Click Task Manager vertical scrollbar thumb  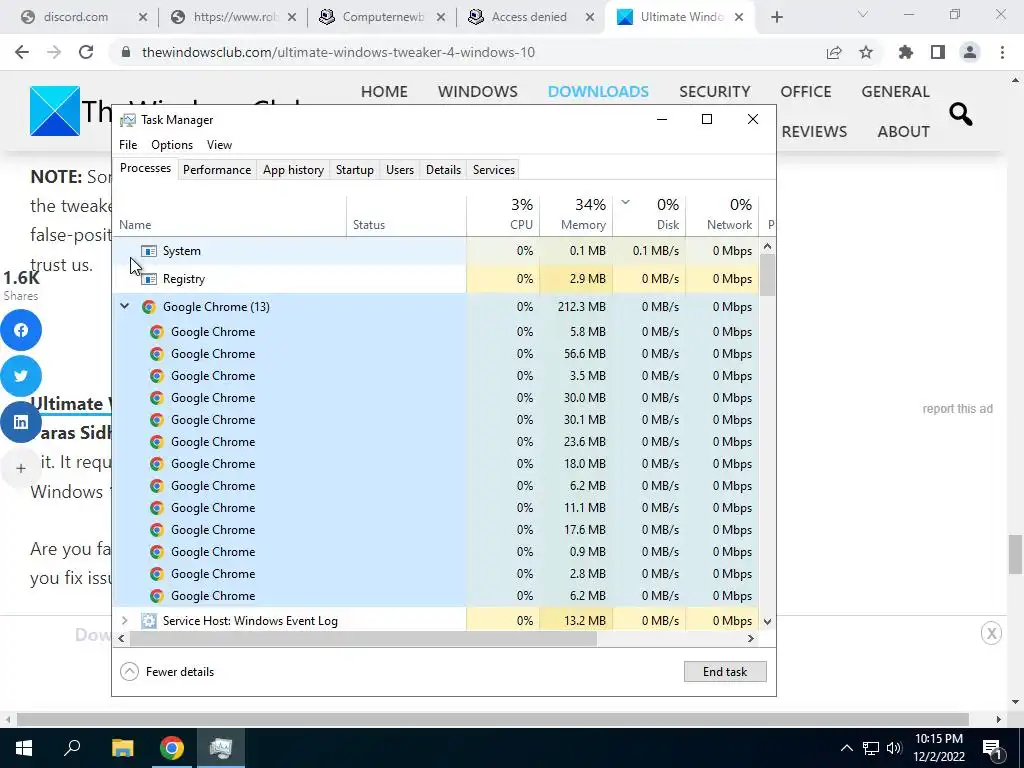pyautogui.click(x=767, y=275)
